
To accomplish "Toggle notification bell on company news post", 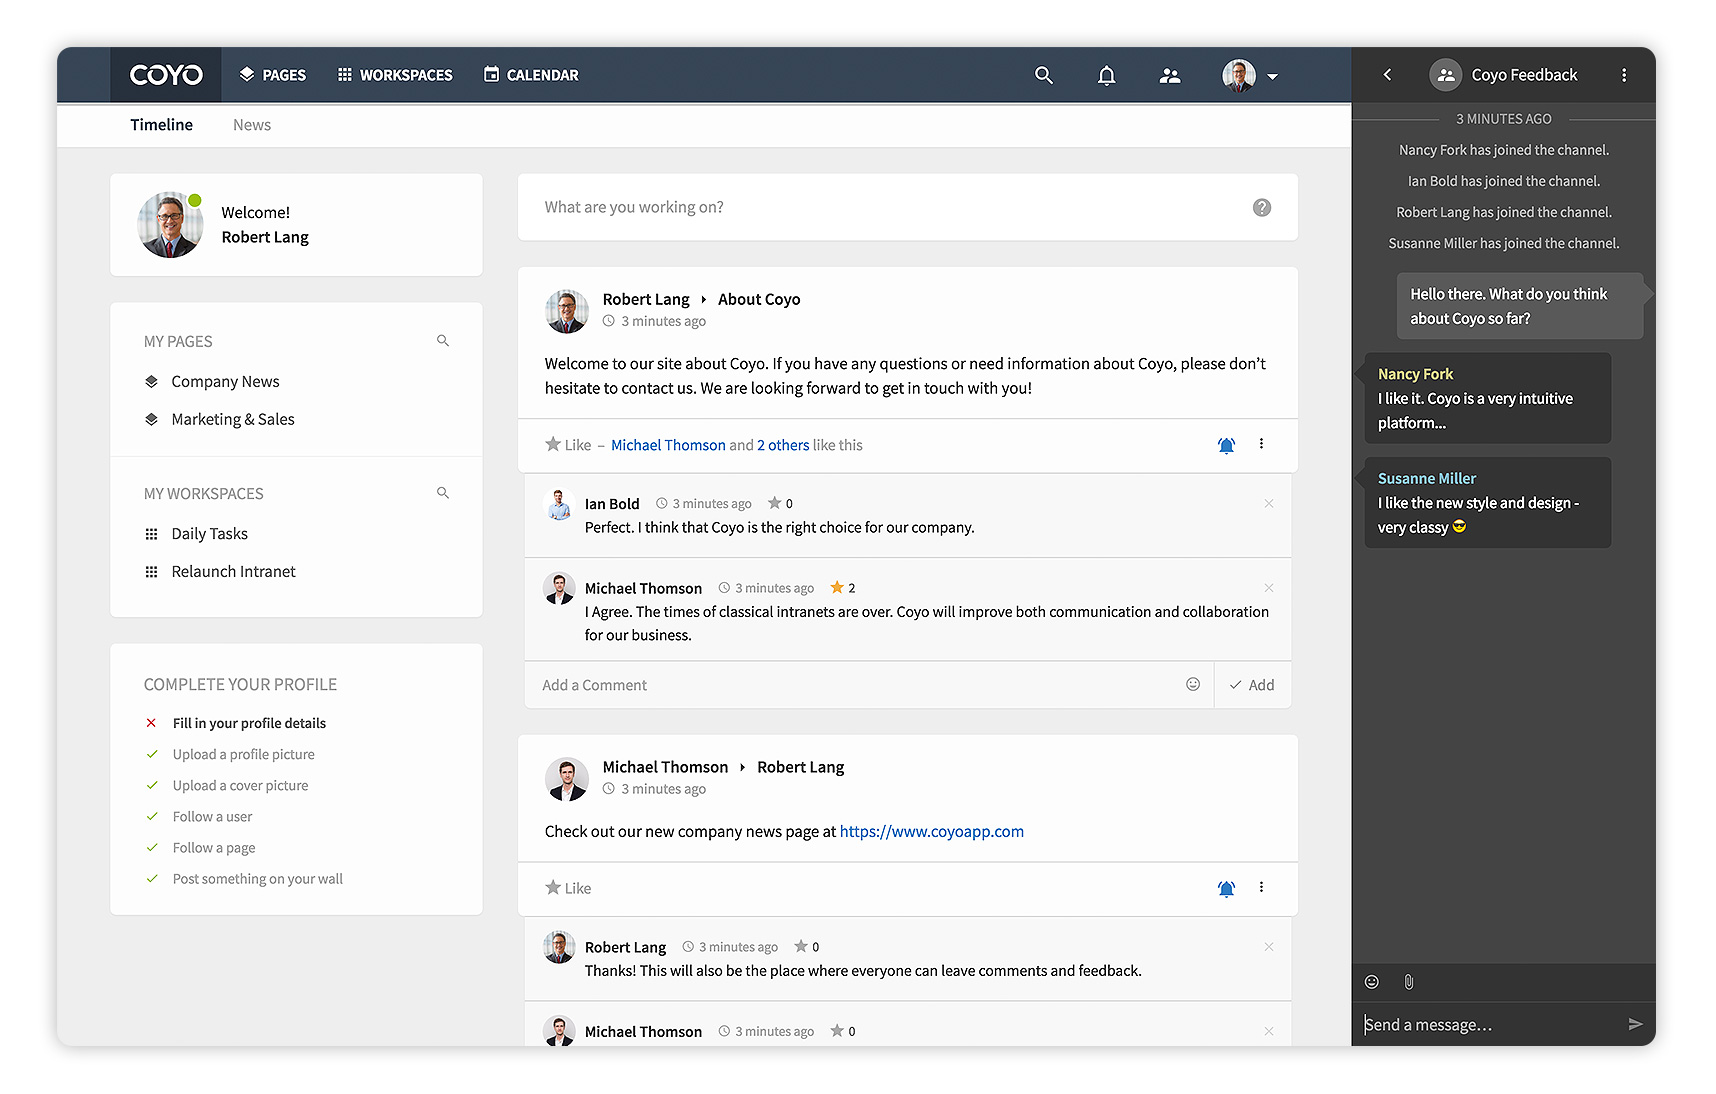I will click(x=1226, y=888).
